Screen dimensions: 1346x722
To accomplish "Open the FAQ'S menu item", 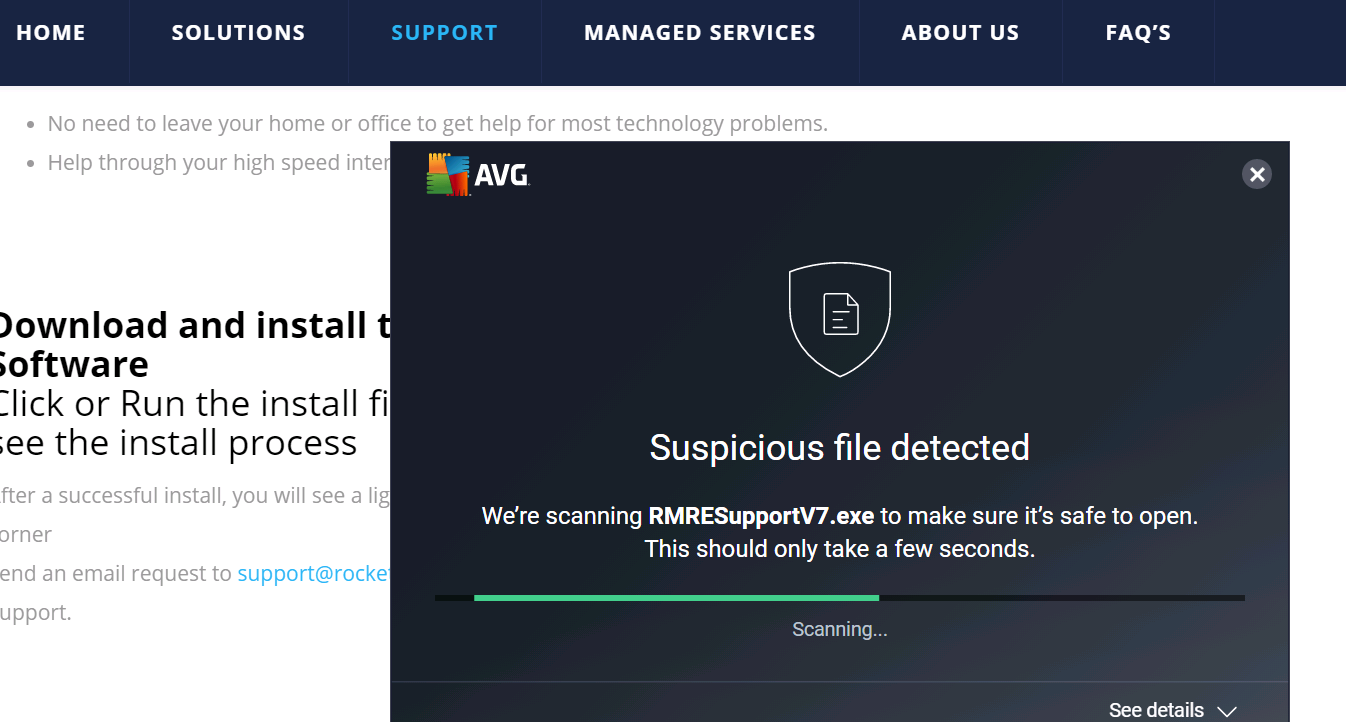I will tap(1138, 33).
